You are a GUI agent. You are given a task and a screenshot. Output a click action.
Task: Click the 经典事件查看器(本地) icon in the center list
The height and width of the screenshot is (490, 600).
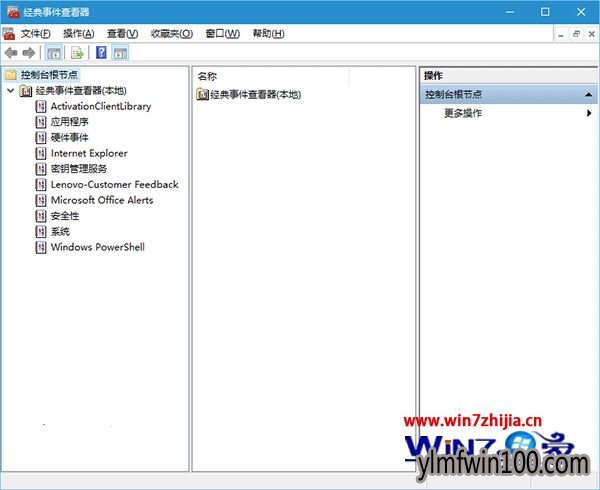pyautogui.click(x=202, y=94)
